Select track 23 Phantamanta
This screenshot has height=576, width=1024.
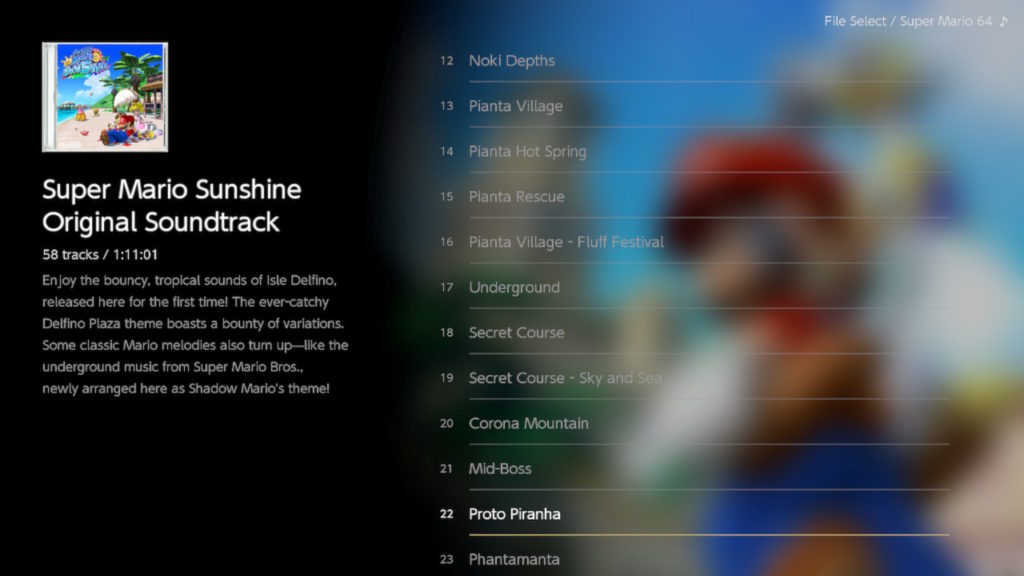pyautogui.click(x=694, y=559)
